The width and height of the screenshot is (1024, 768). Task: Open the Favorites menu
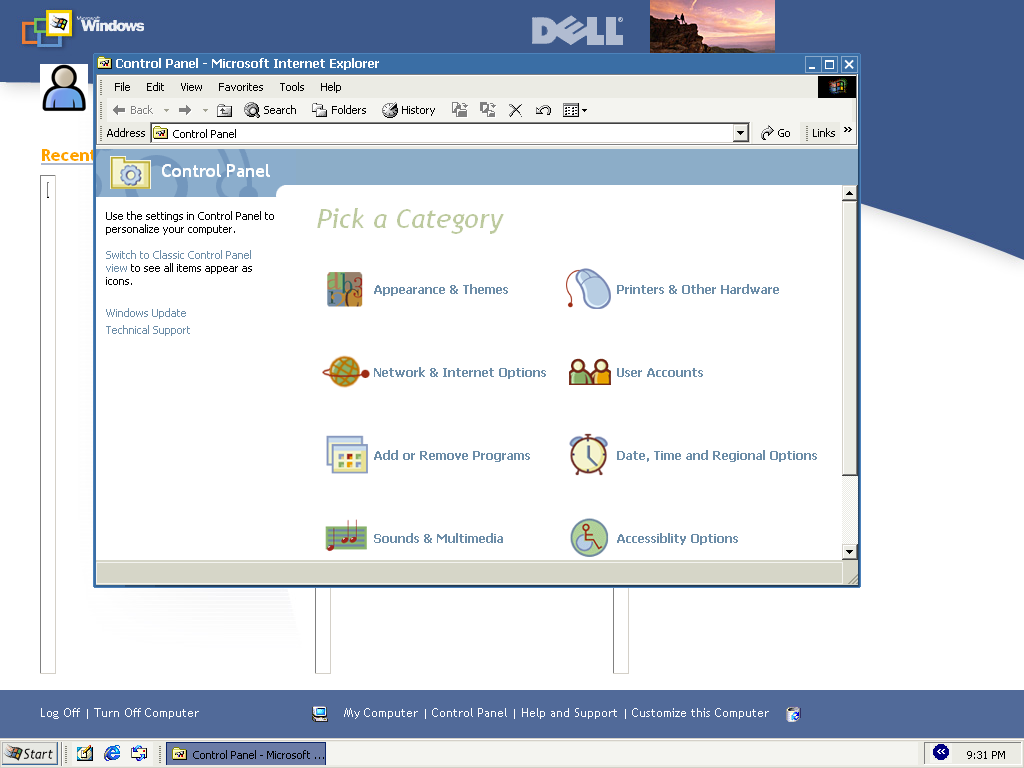pyautogui.click(x=240, y=87)
